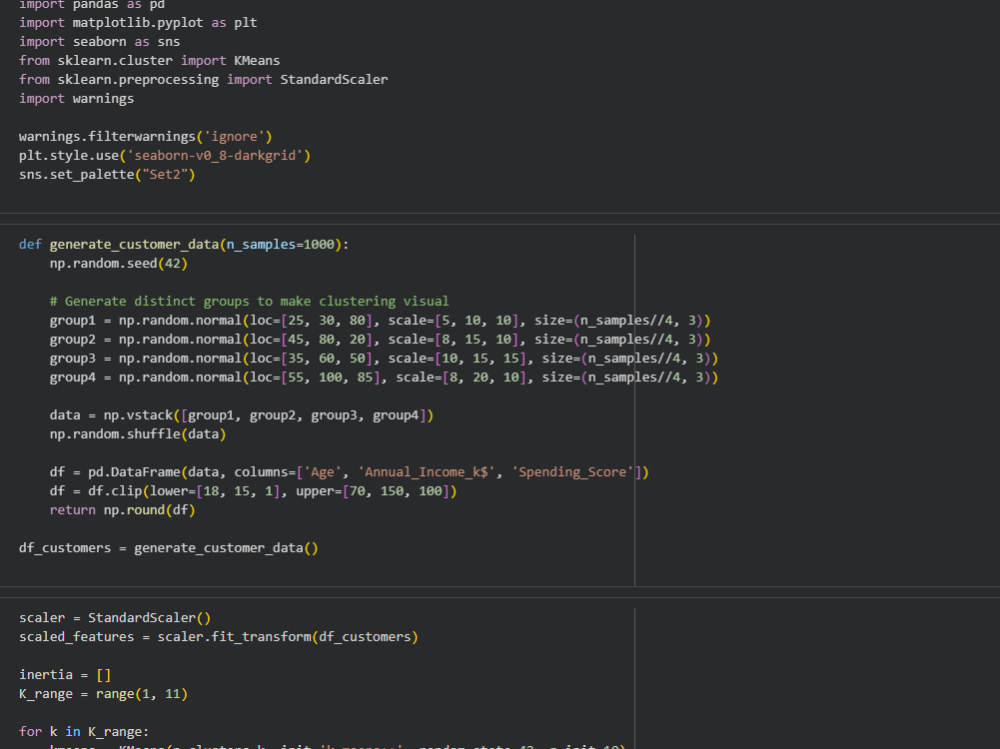1000x749 pixels.
Task: Click the 'inertia = []' line
Action: pyautogui.click(x=65, y=675)
